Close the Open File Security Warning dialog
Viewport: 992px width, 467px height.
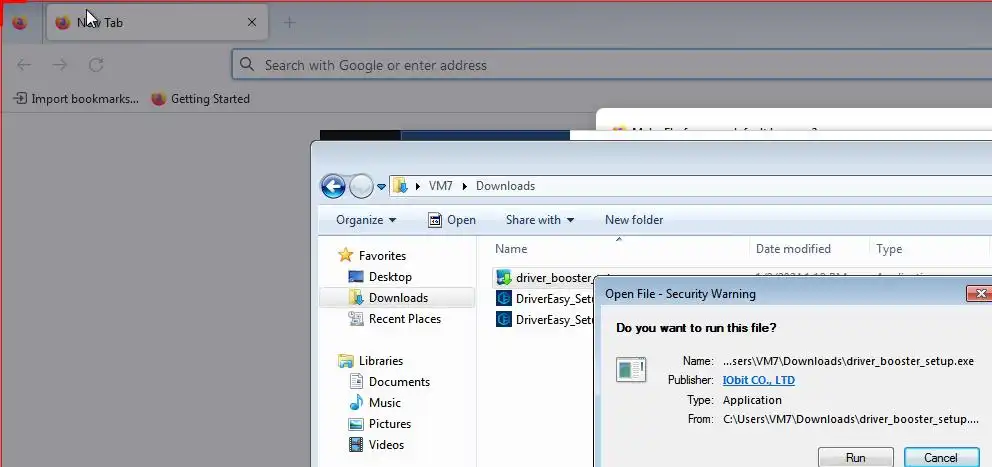point(980,294)
